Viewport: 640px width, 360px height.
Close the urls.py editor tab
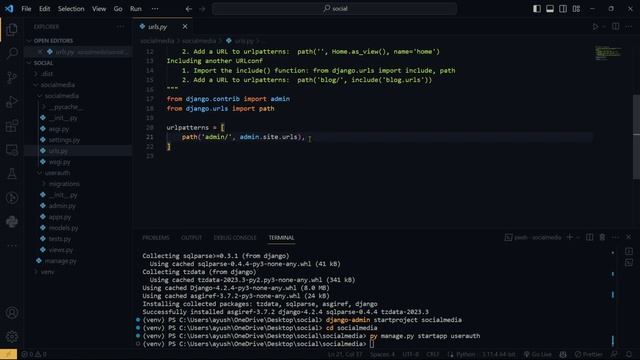point(185,27)
